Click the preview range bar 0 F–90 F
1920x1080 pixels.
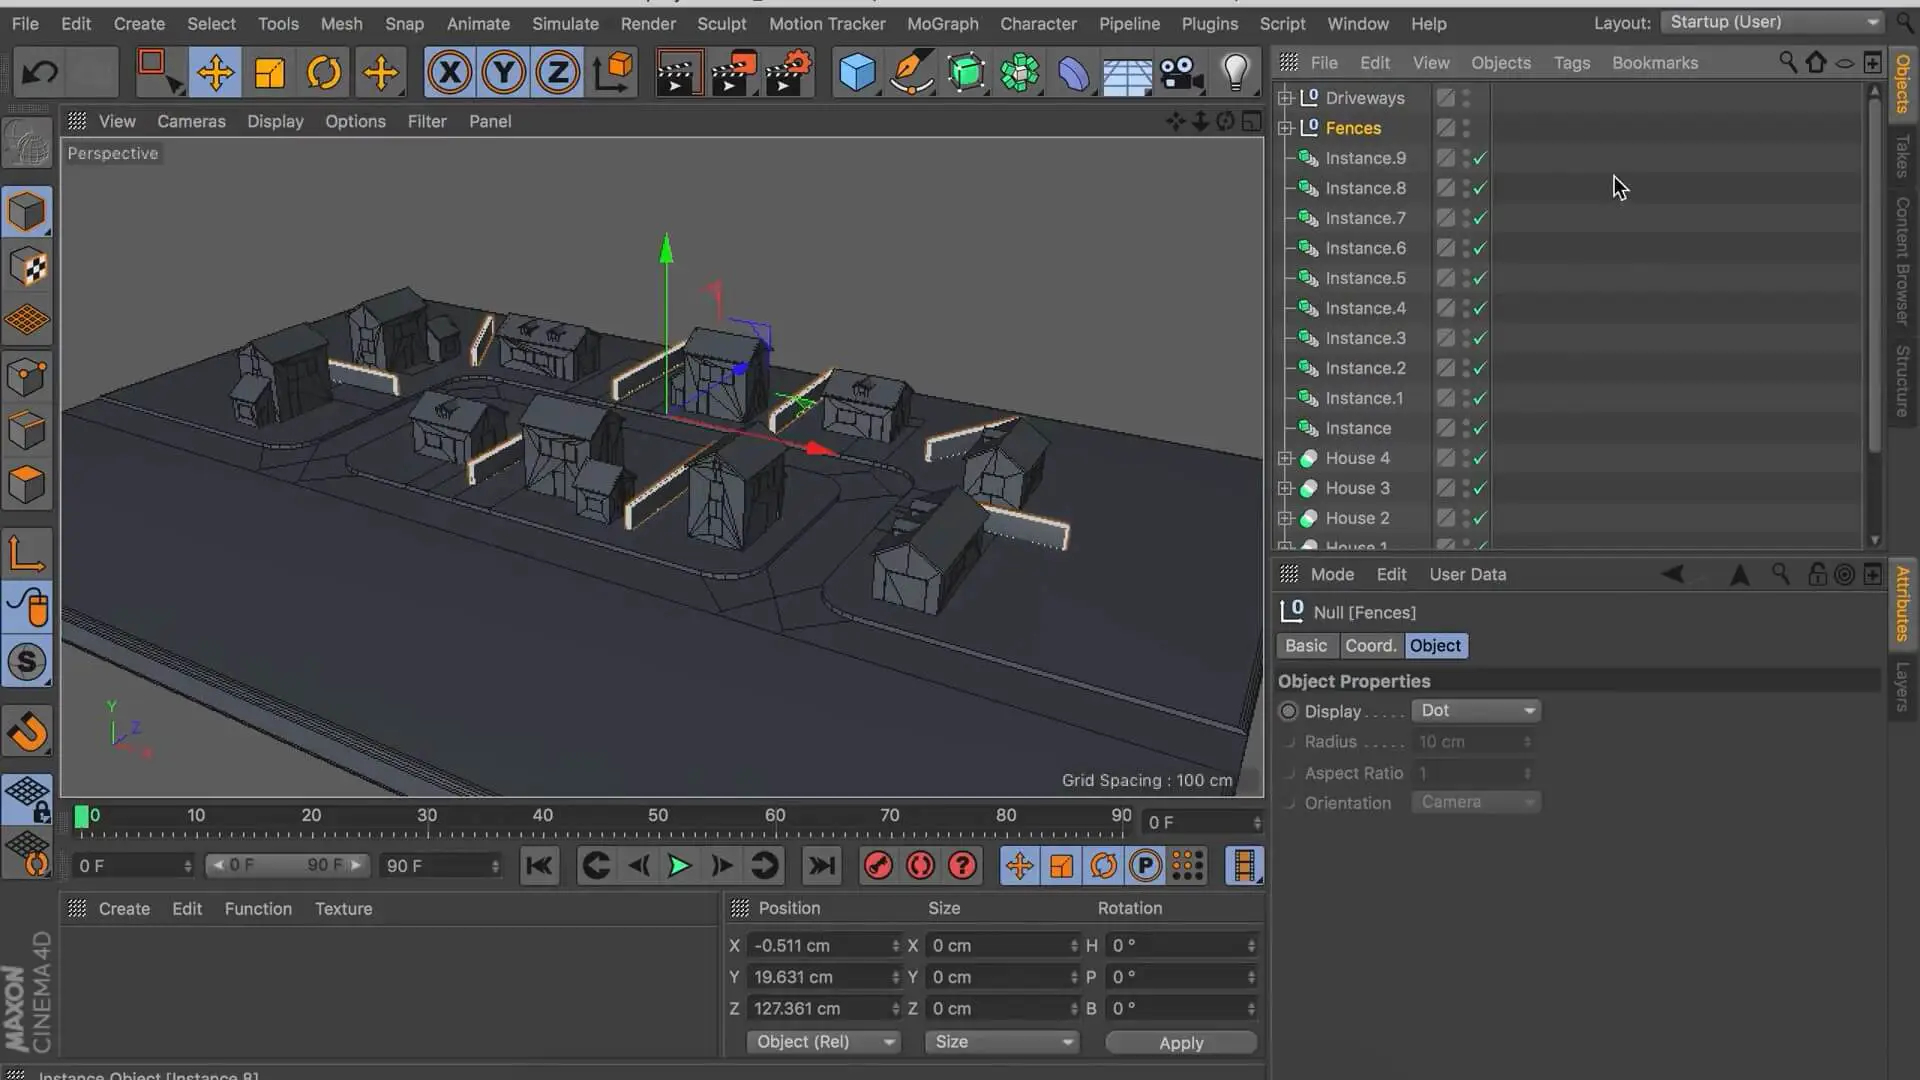click(x=288, y=865)
